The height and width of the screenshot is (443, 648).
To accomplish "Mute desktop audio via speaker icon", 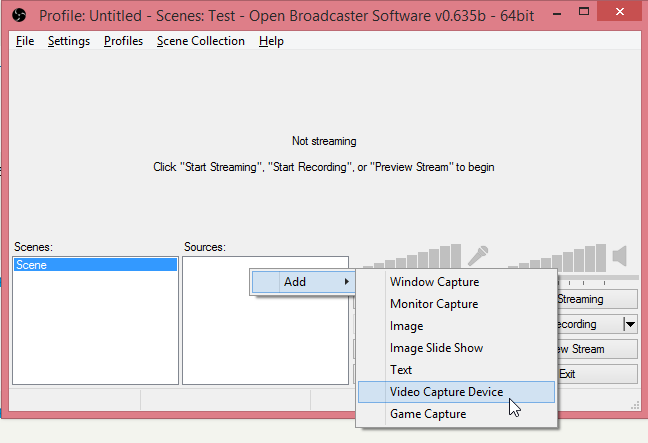I will point(621,256).
